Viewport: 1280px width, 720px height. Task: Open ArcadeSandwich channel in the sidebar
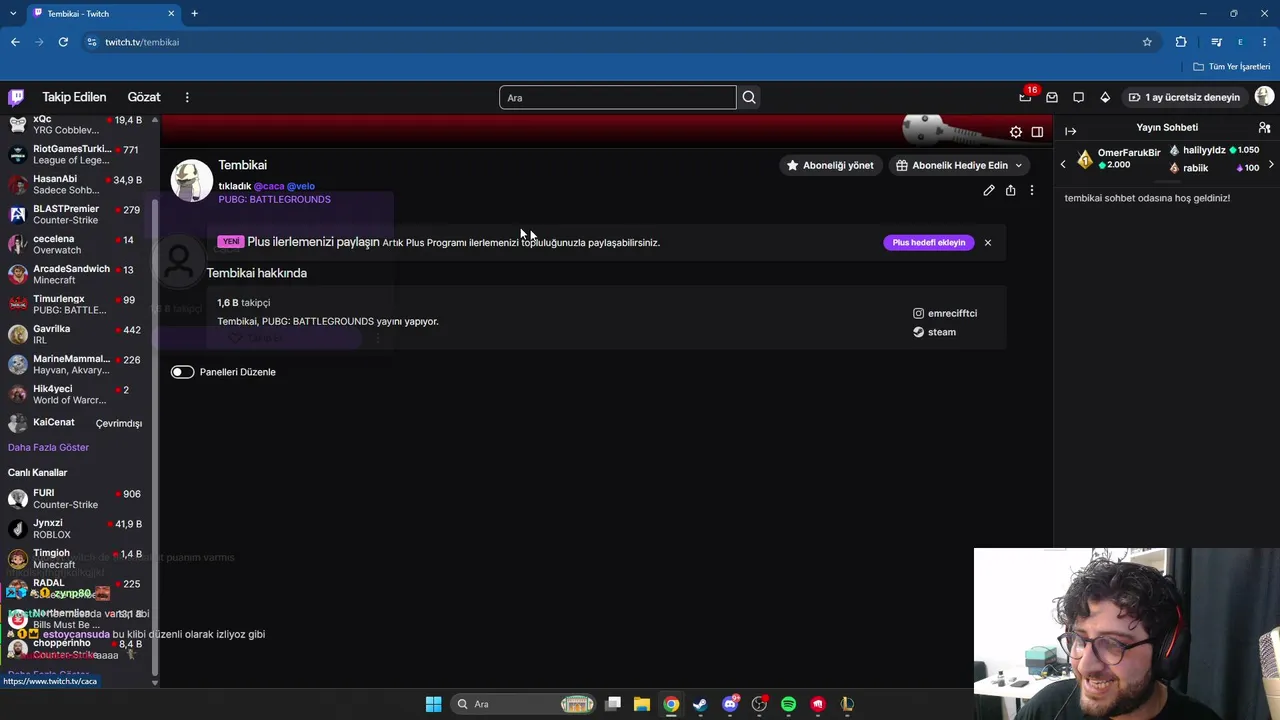pos(78,275)
